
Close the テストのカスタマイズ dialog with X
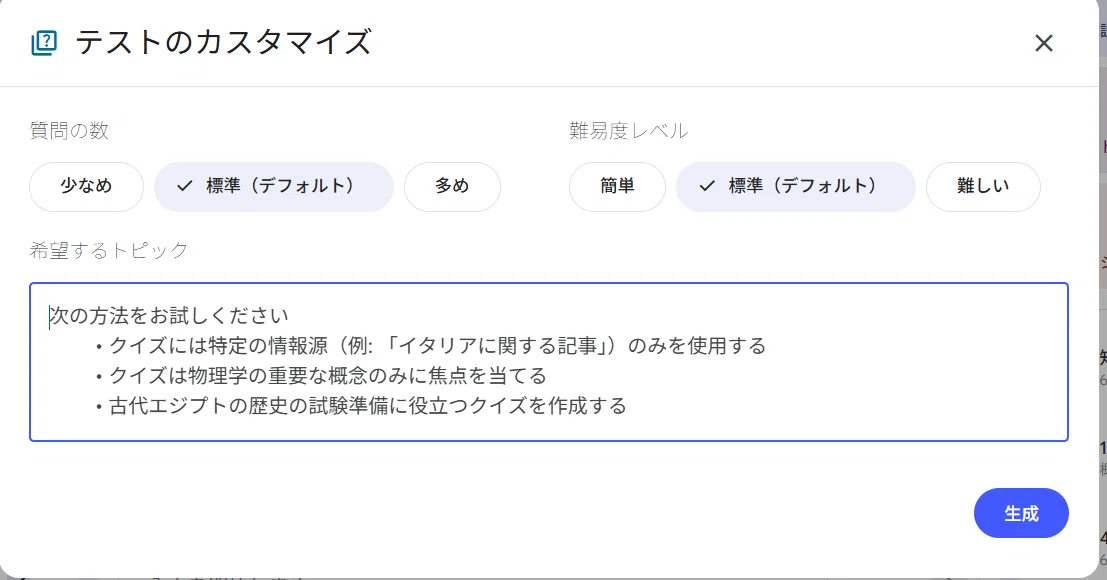click(x=1043, y=43)
